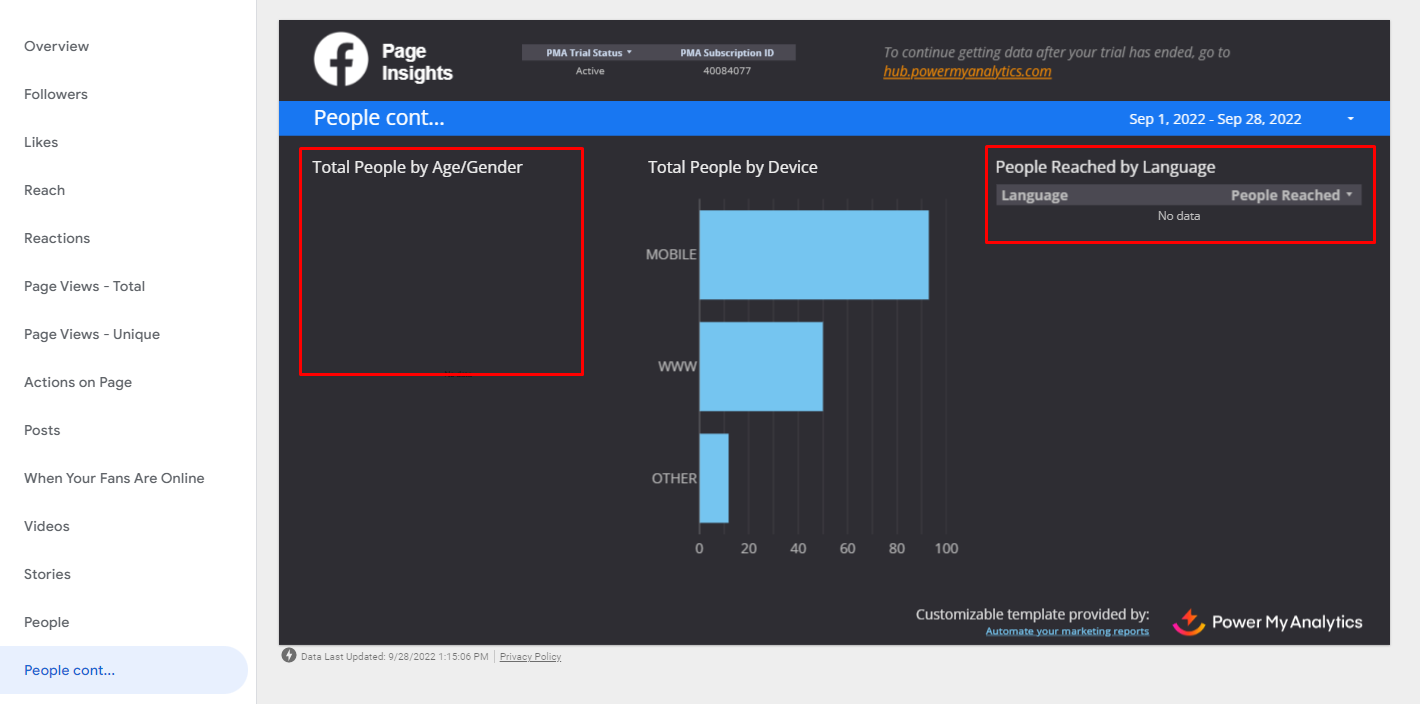1420x704 pixels.
Task: Open the date range dropdown arrow
Action: pyautogui.click(x=1350, y=119)
